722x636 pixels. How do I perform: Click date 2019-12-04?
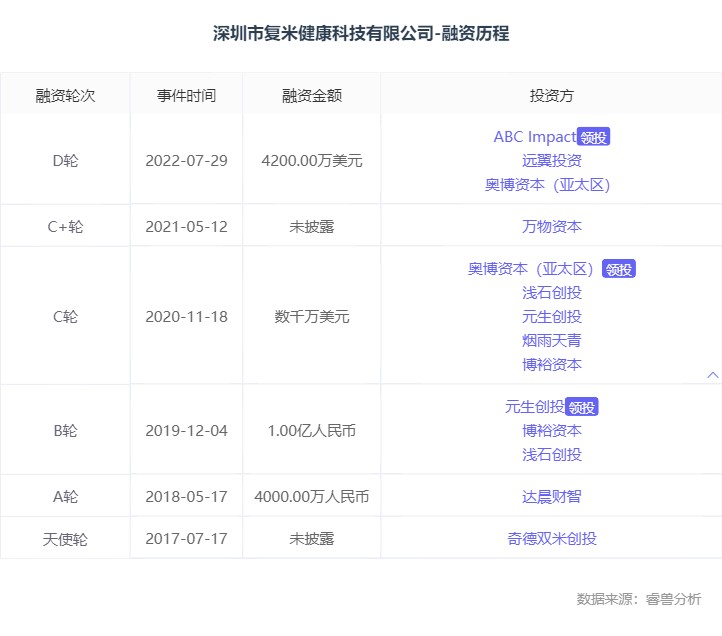point(186,431)
